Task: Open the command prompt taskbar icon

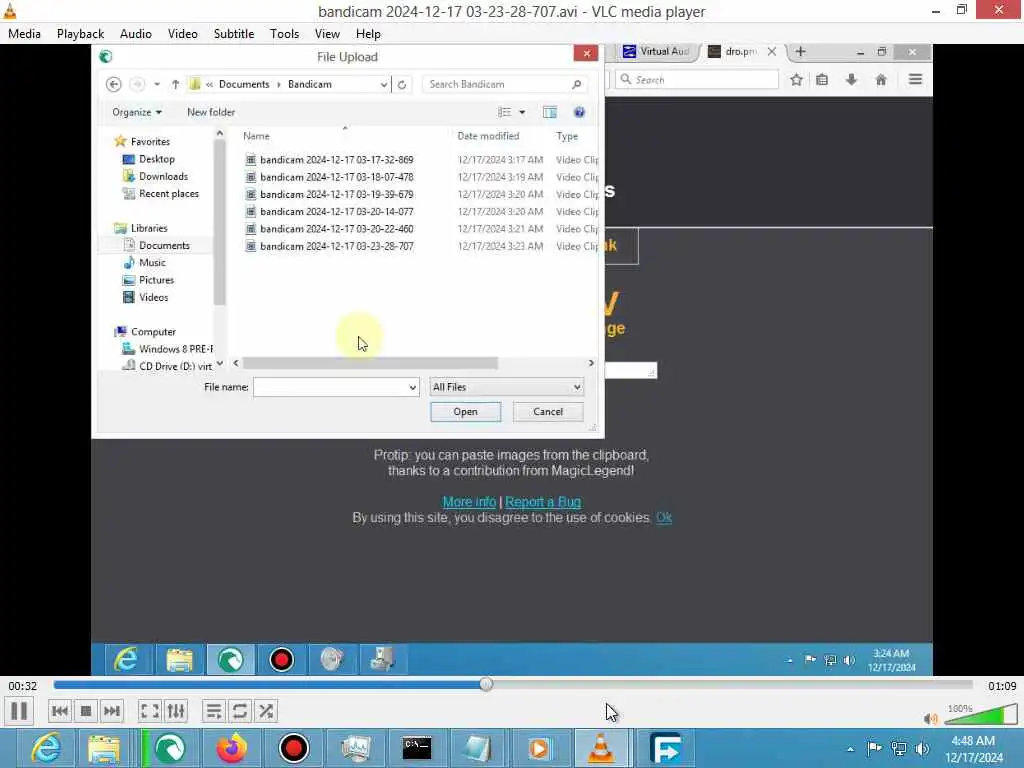Action: [417, 748]
